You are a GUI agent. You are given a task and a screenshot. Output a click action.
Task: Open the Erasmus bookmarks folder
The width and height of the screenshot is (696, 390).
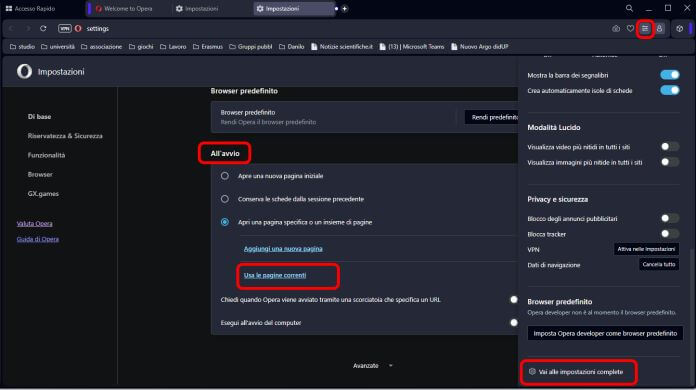[208, 47]
